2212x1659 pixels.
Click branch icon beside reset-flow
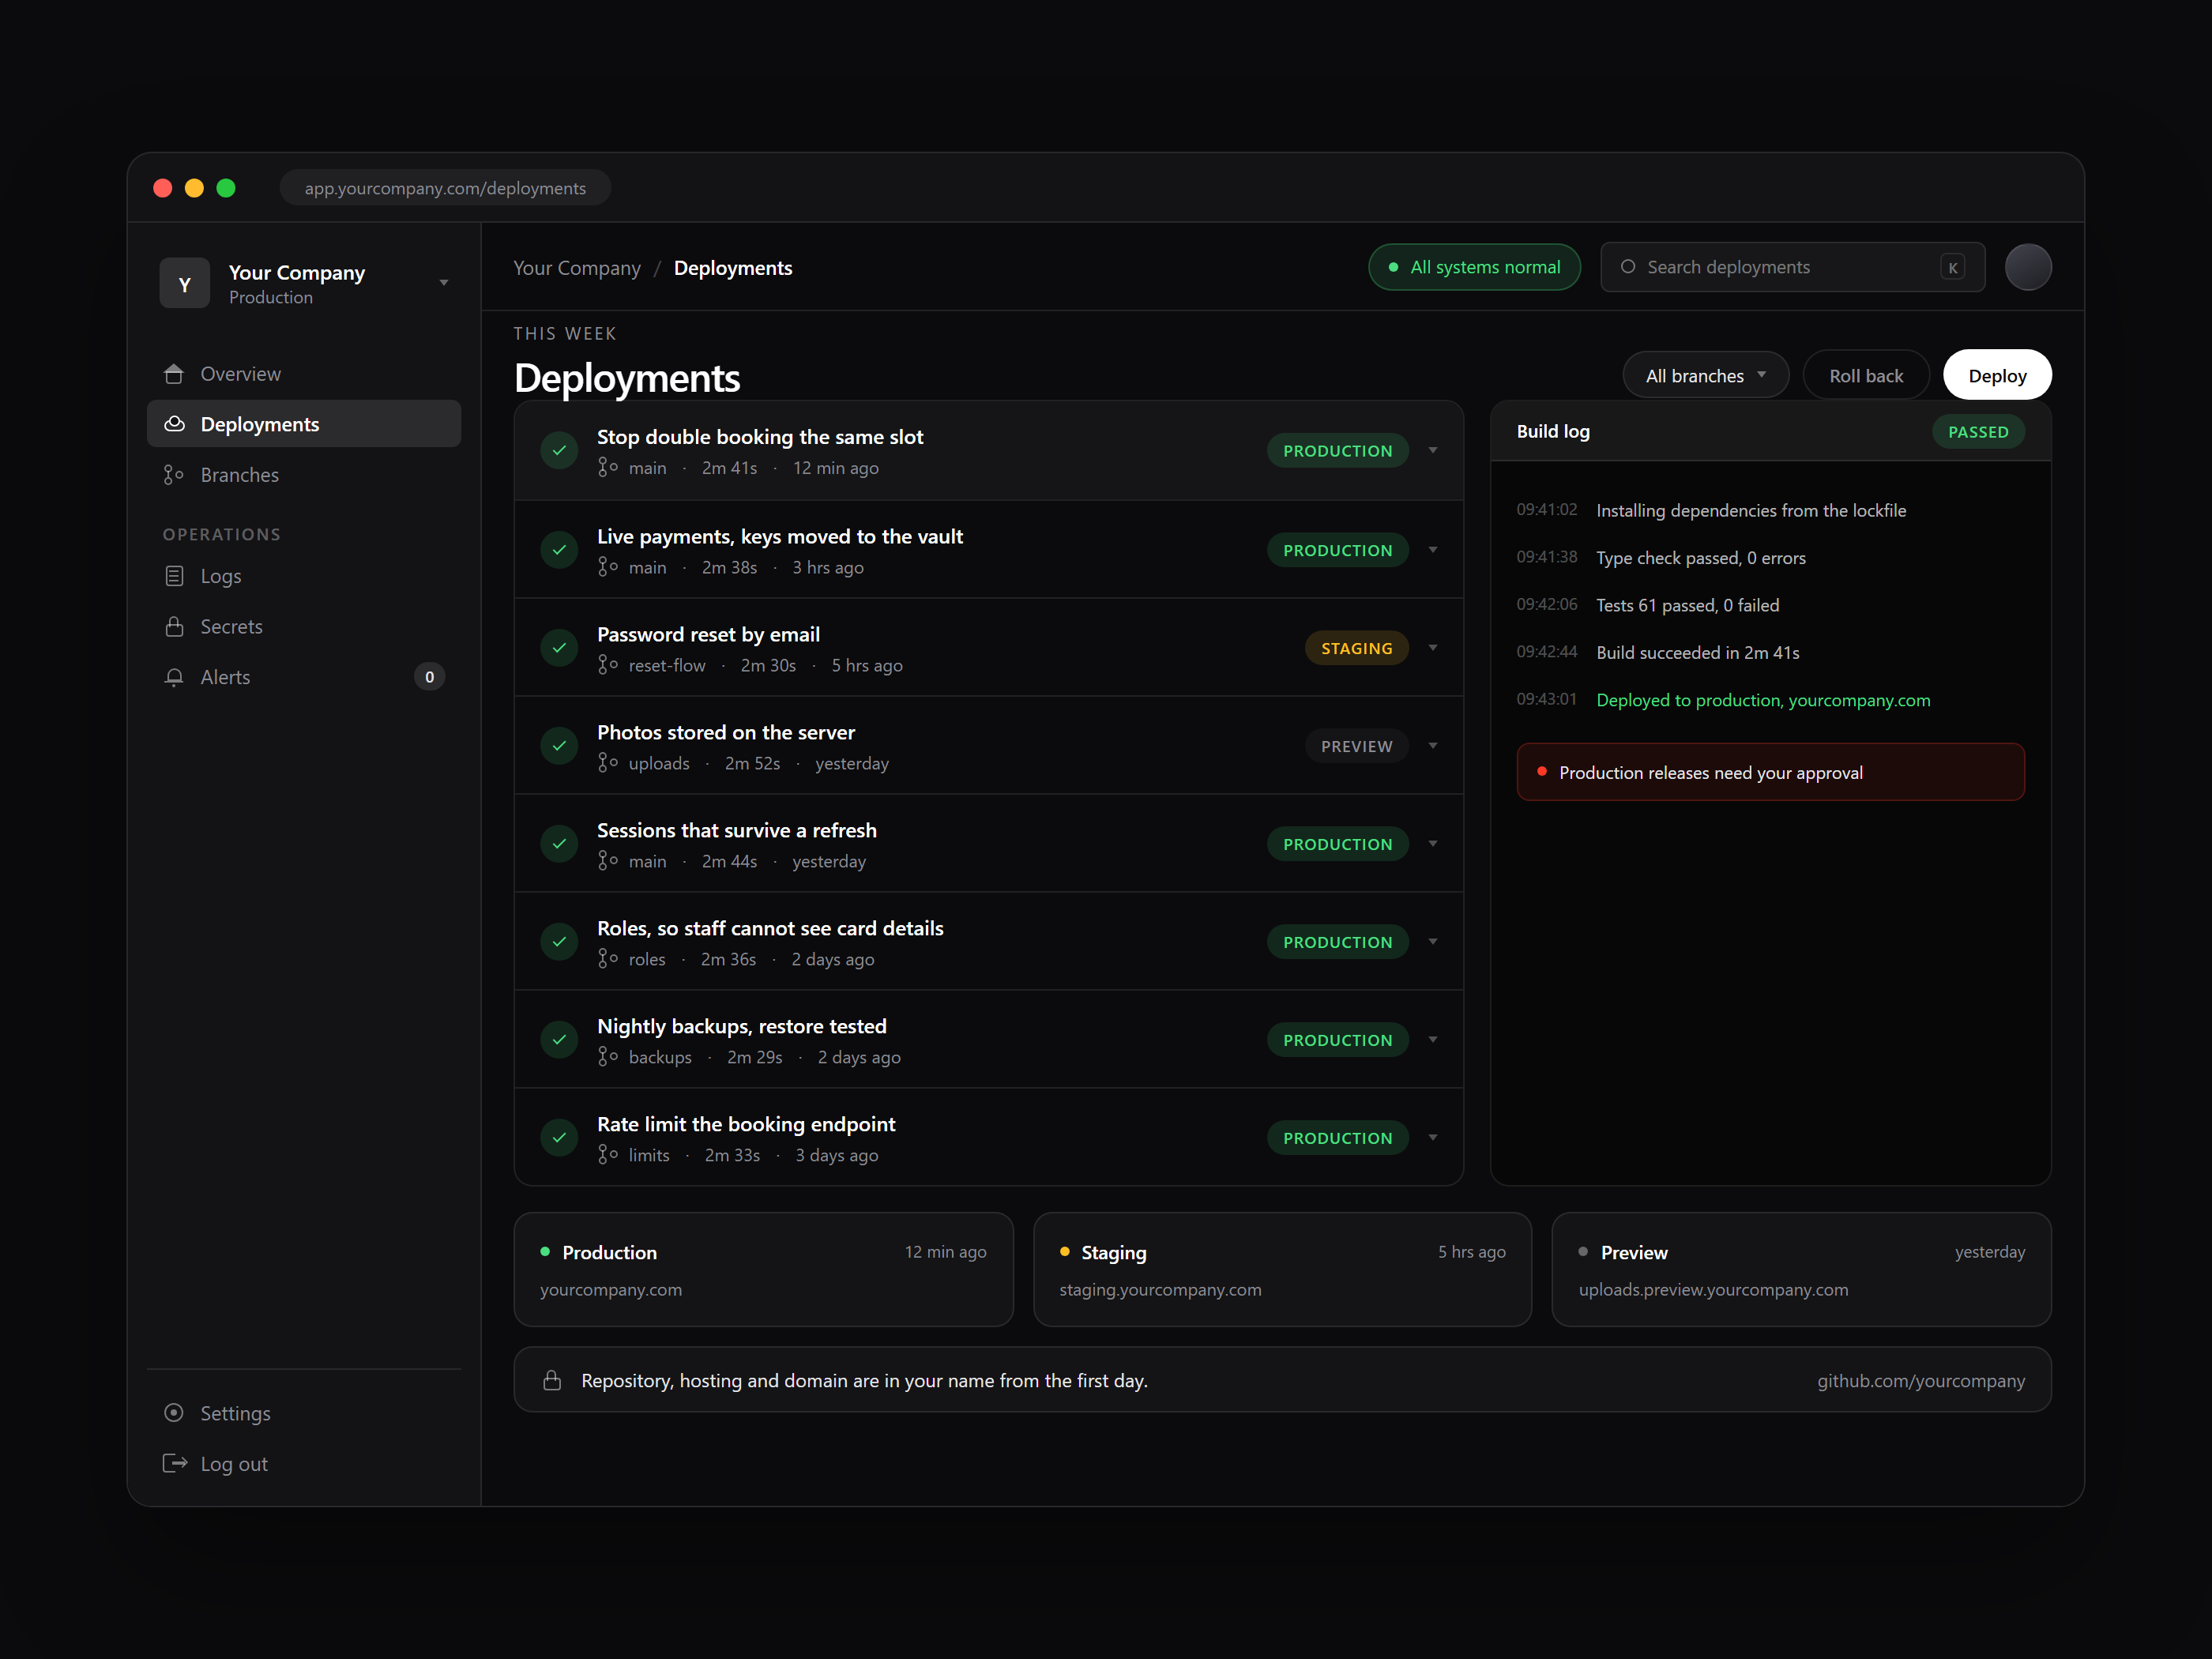607,665
